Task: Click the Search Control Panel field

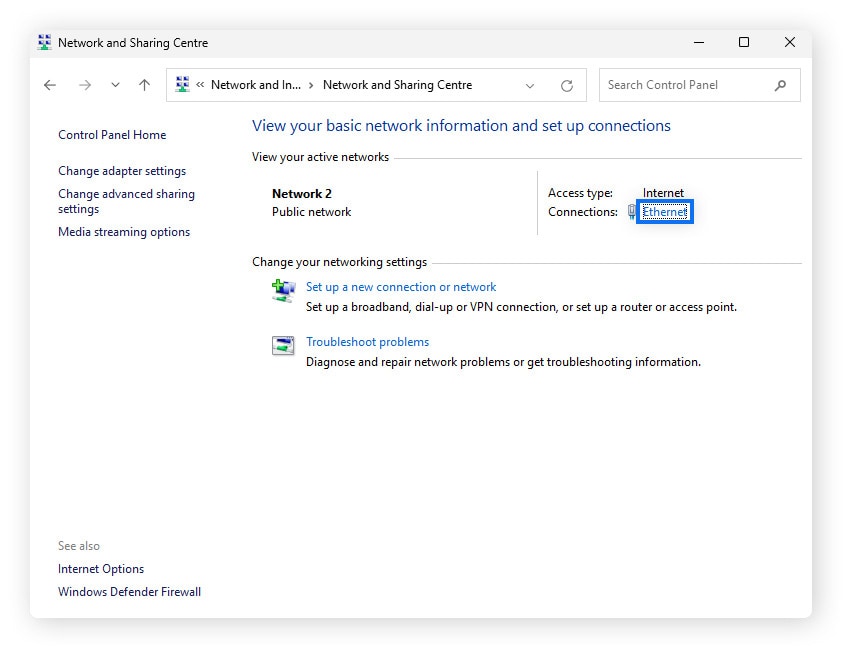Action: pos(699,85)
